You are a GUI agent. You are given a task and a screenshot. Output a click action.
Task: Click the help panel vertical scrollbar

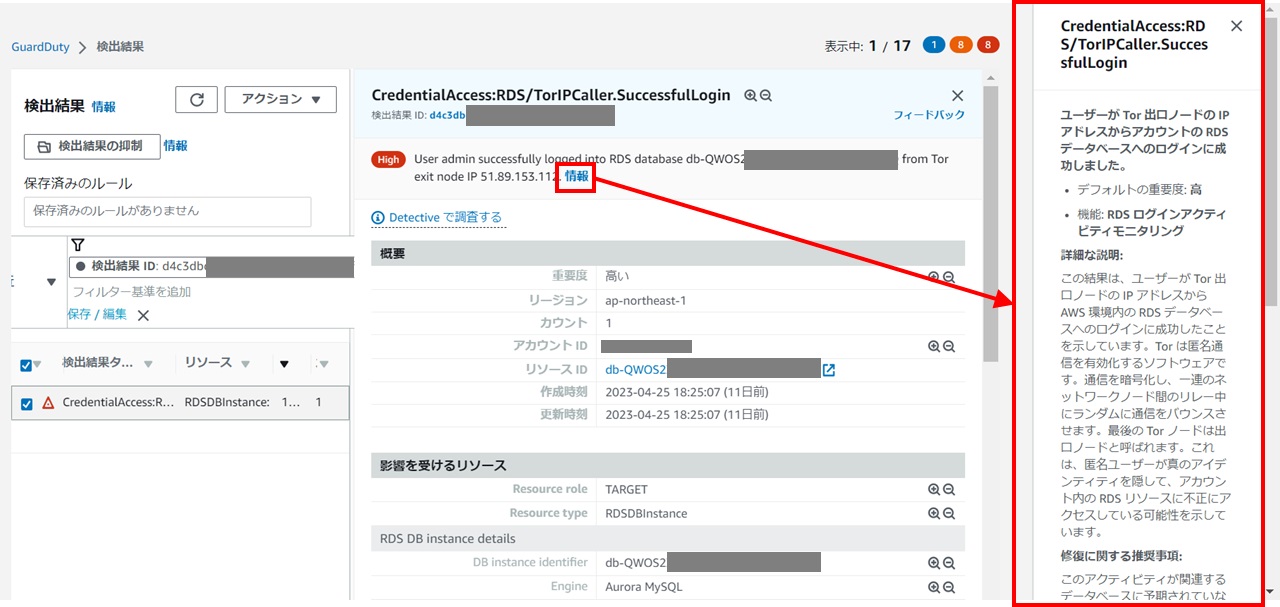[x=1270, y=160]
